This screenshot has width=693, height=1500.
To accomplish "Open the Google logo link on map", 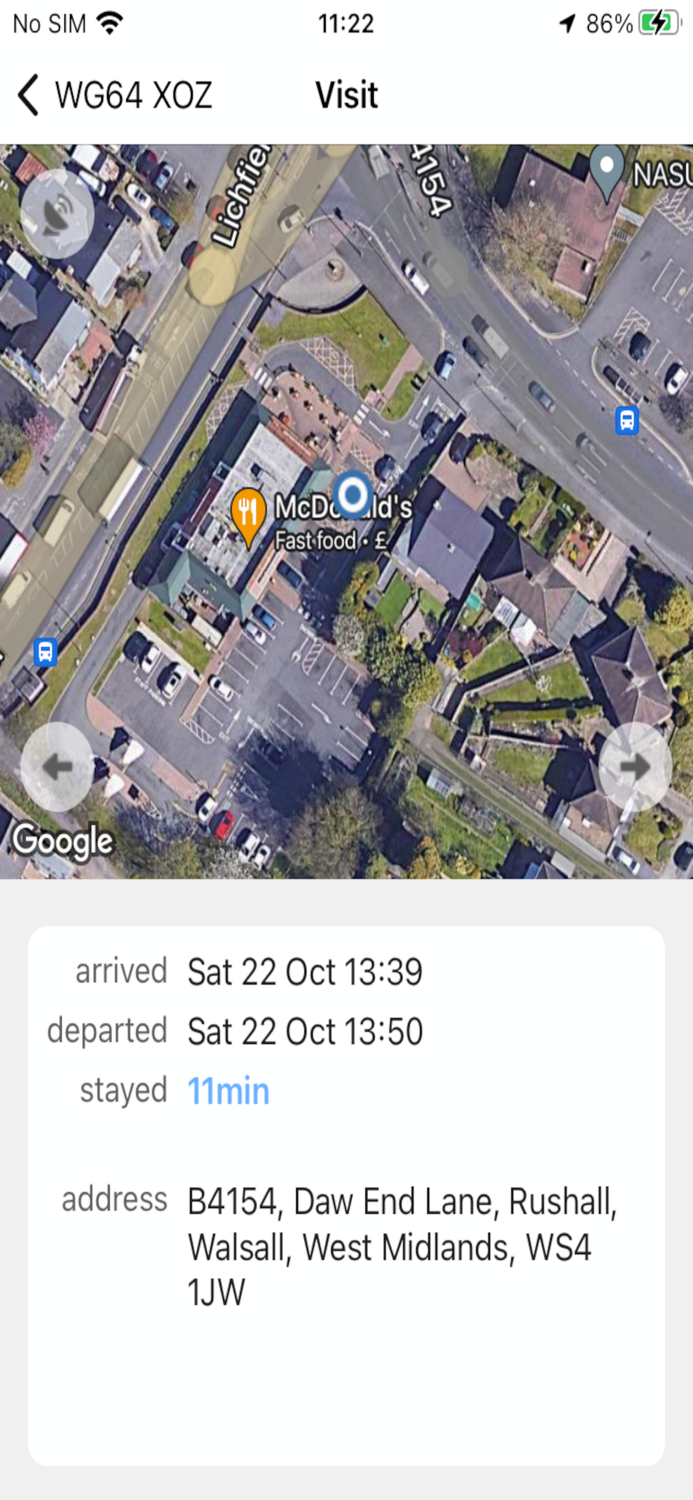I will 62,842.
